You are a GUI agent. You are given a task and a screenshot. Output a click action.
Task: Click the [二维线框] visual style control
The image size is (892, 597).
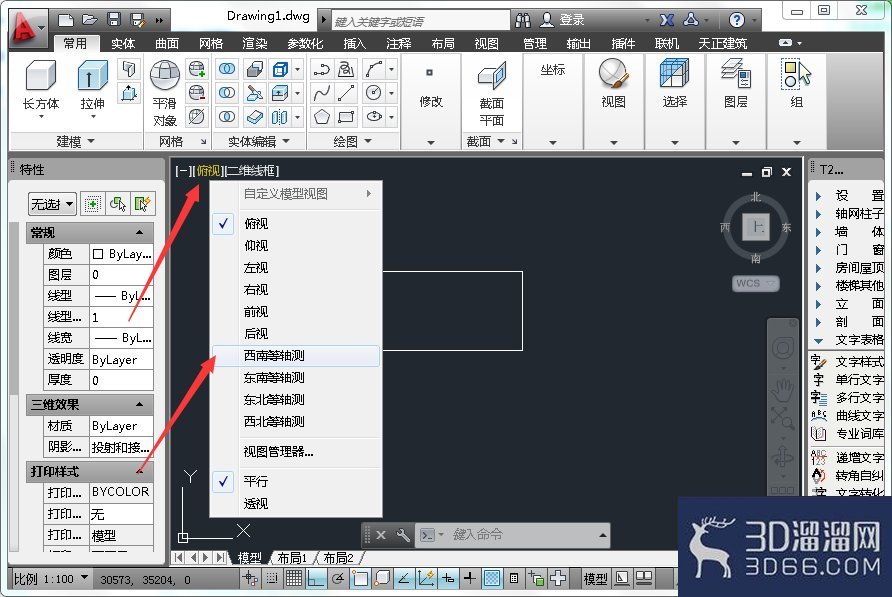[251, 171]
